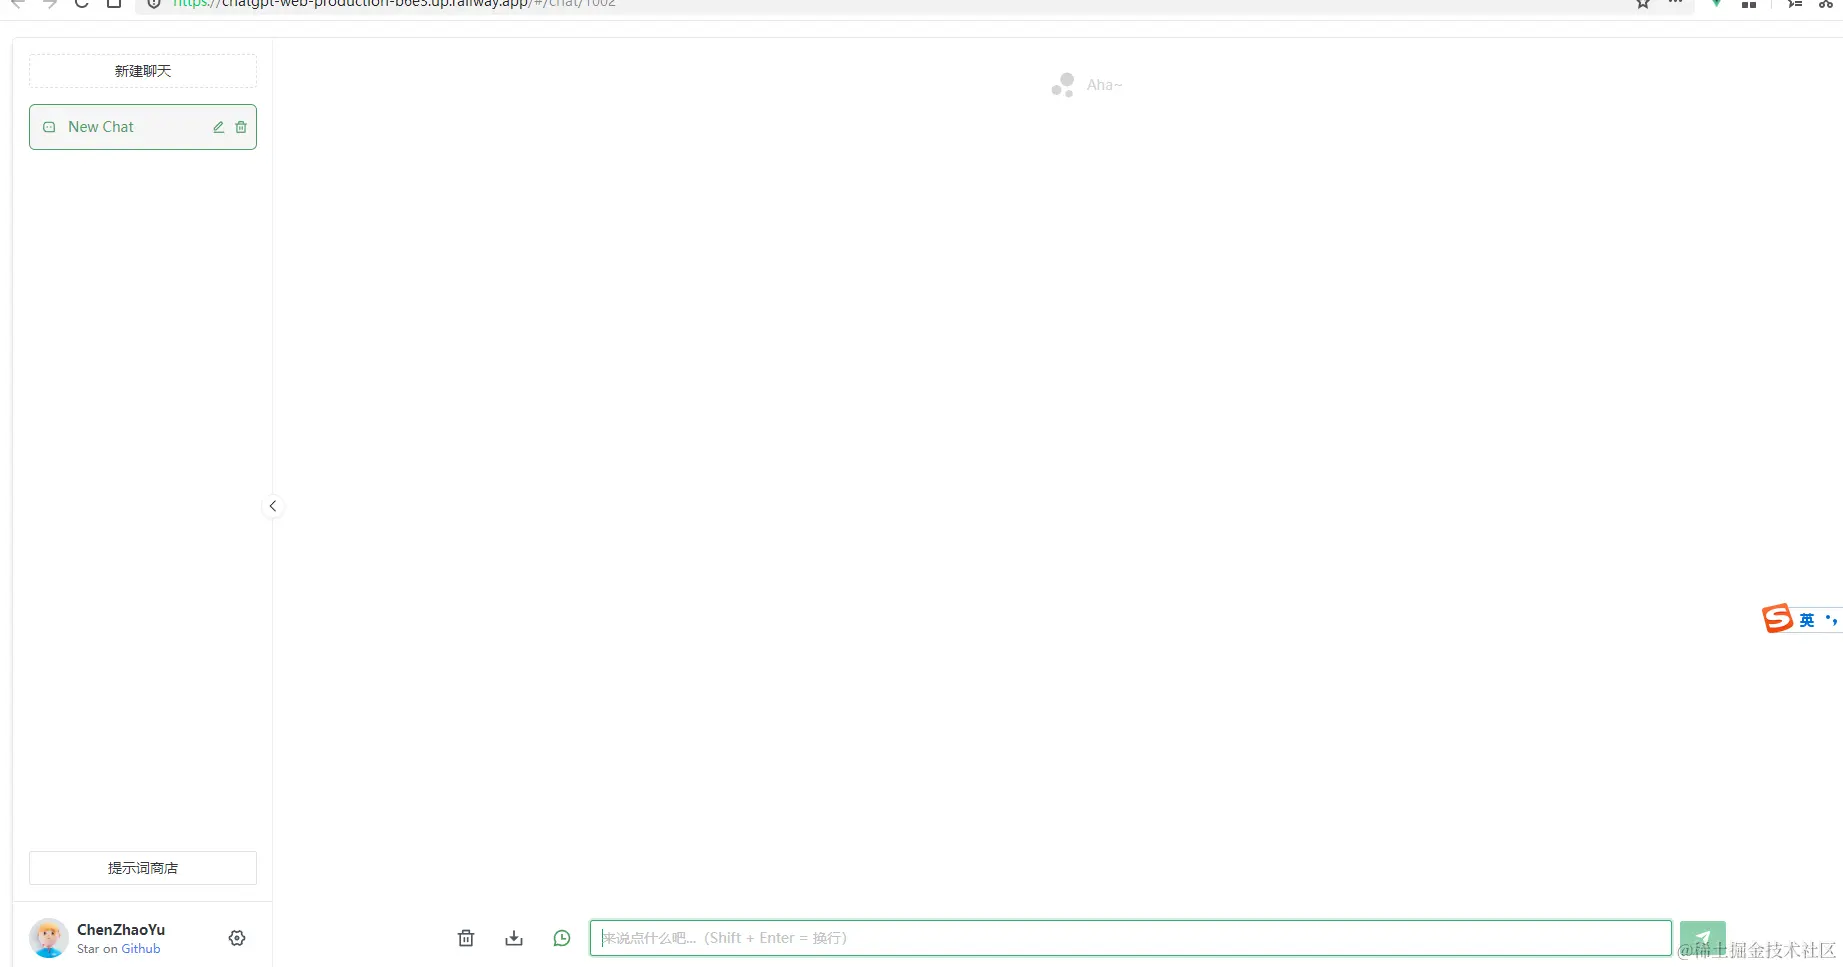Viewport: 1843px width, 967px height.
Task: Click the browser address bar URL
Action: click(394, 4)
